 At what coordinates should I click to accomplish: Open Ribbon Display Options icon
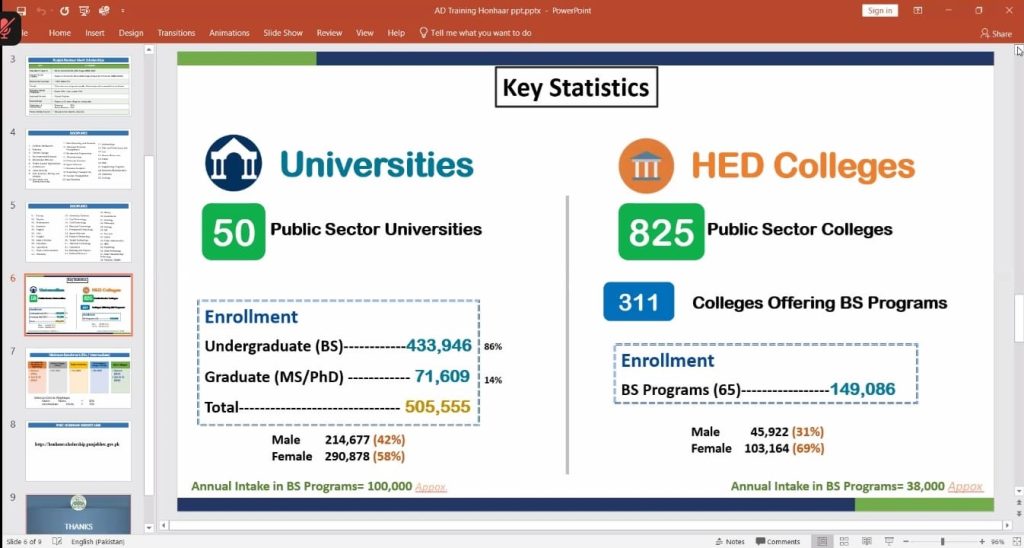(918, 10)
